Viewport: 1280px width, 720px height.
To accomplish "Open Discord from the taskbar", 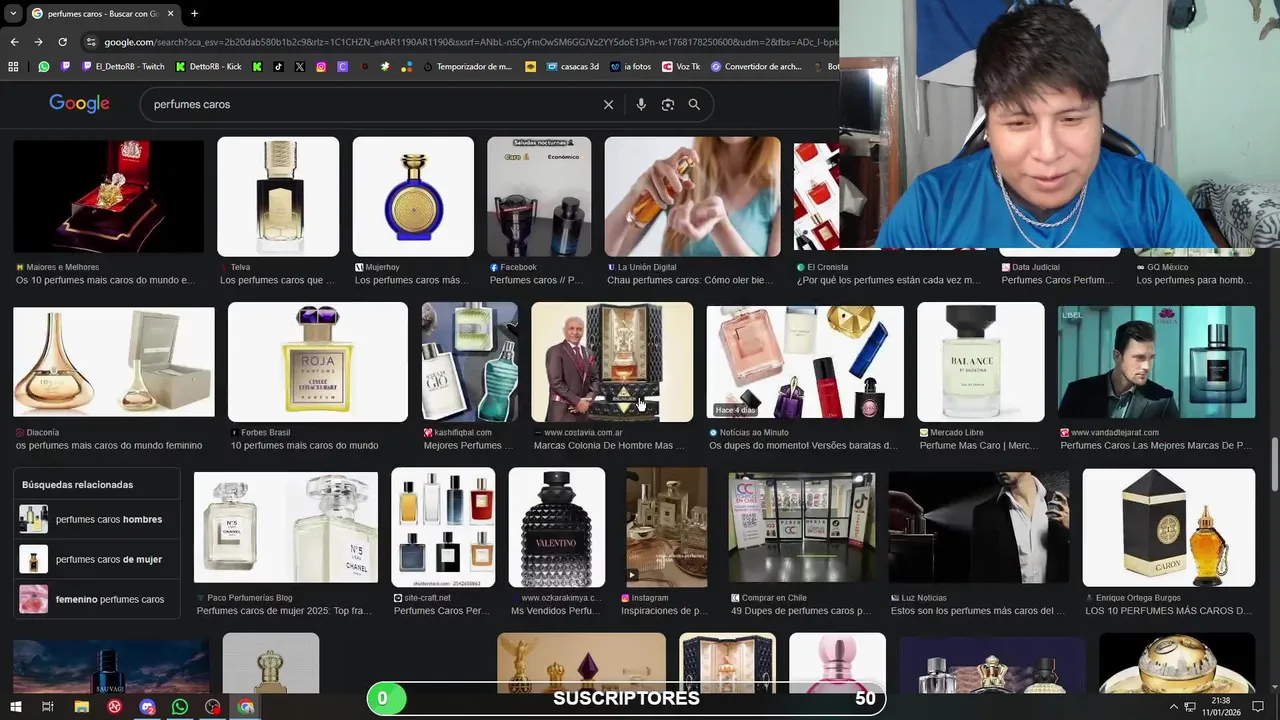I will 148,707.
